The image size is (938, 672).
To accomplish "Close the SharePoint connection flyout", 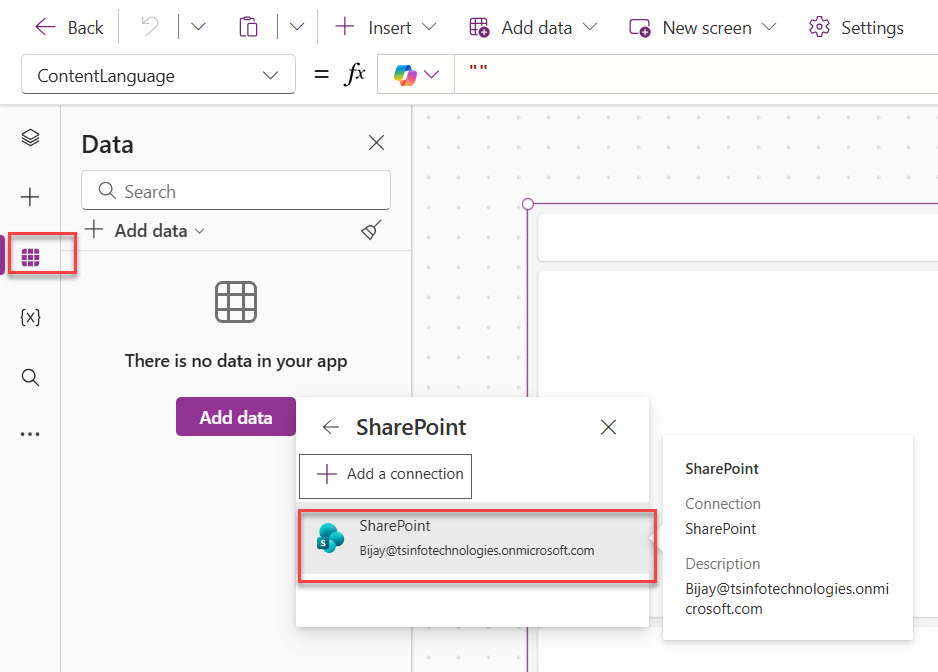I will [608, 427].
